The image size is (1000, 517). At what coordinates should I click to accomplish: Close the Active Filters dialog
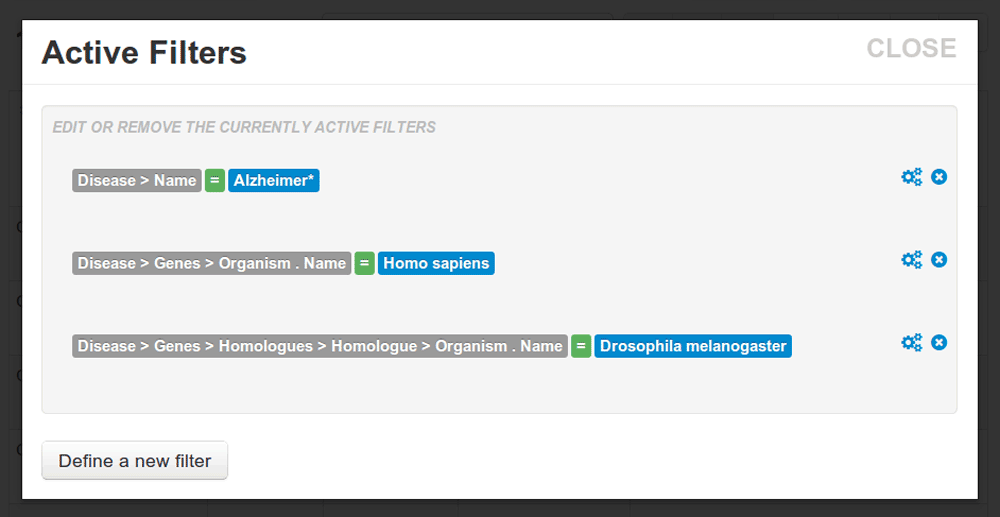(911, 48)
